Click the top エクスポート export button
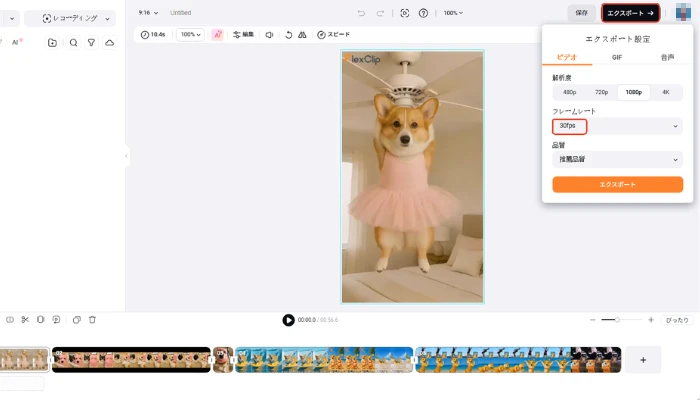 point(630,13)
